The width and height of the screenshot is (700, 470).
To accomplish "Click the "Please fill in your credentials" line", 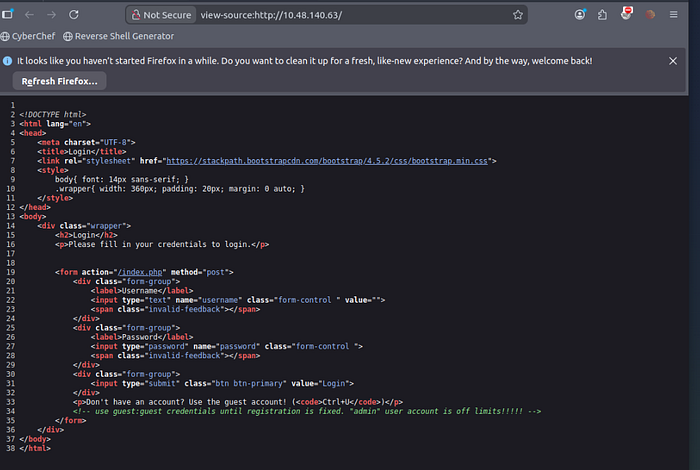I will [x=162, y=244].
